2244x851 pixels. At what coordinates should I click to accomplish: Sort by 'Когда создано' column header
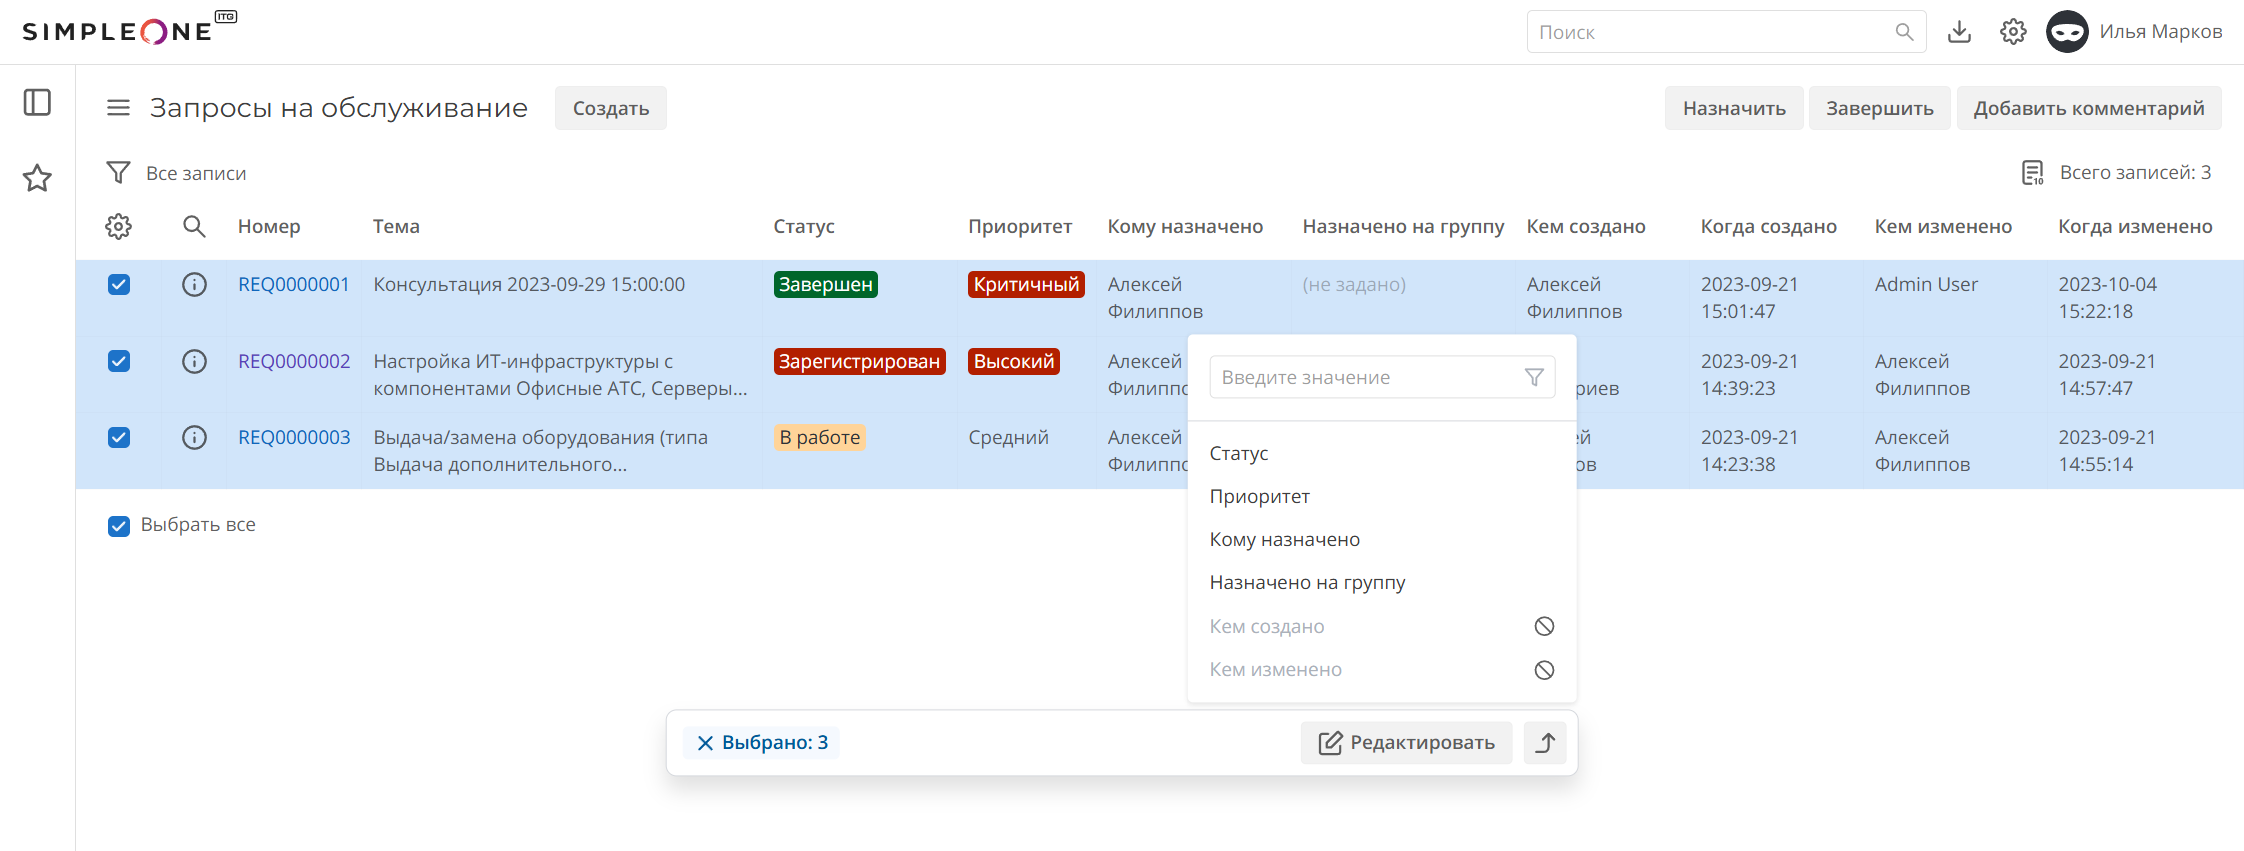coord(1769,227)
